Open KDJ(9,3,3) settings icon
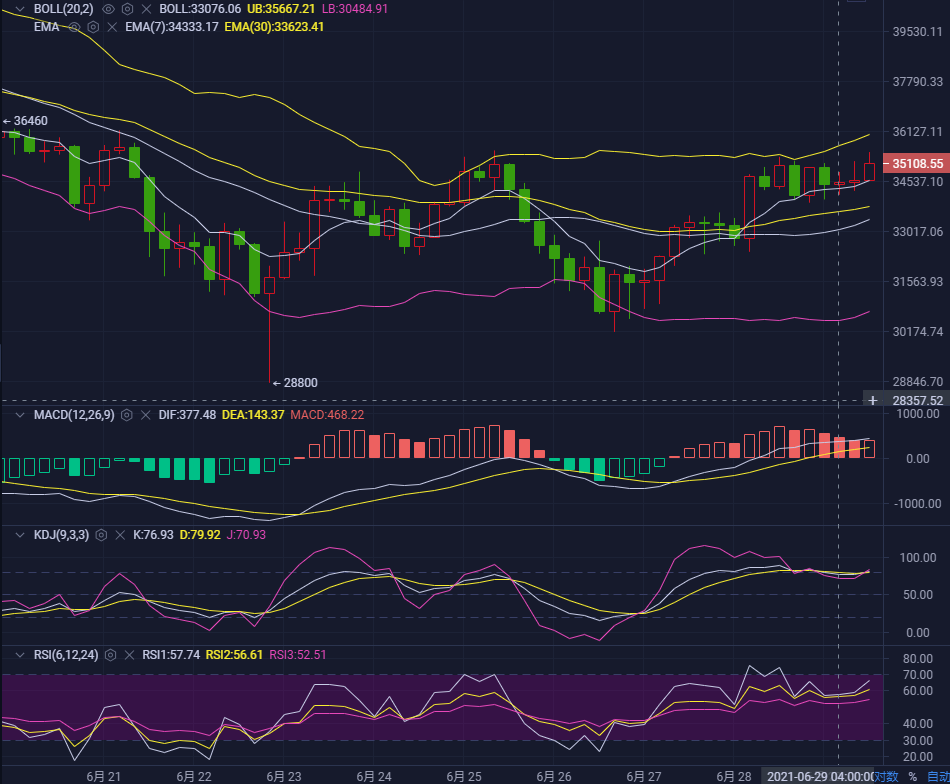 pos(101,535)
